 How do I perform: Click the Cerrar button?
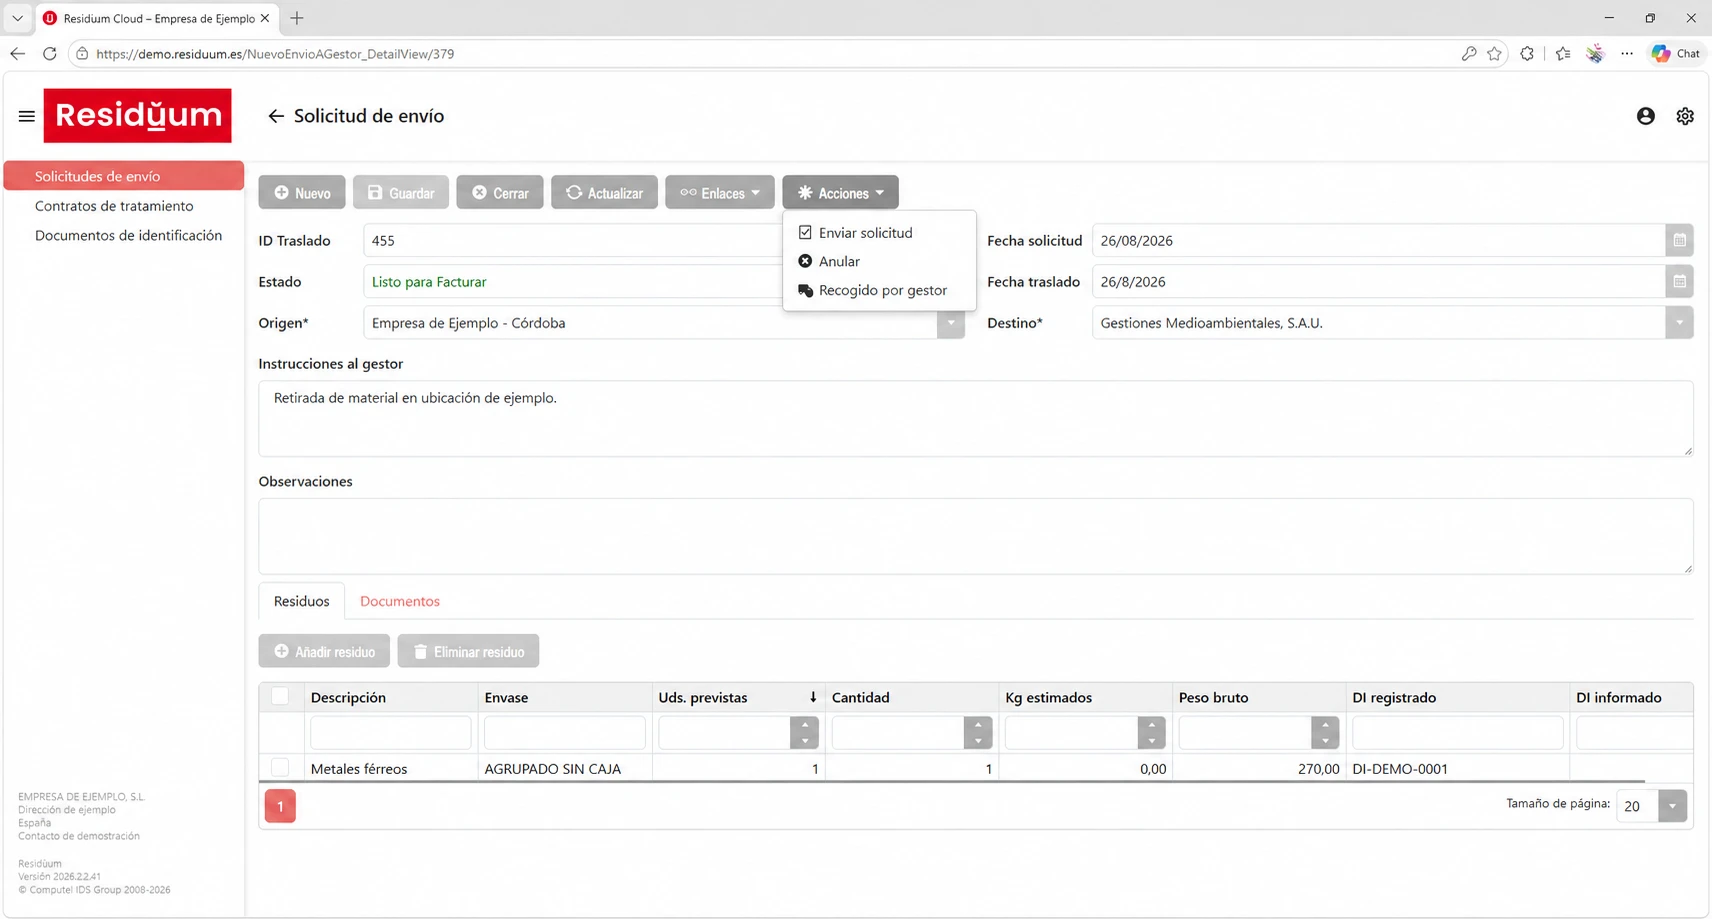tap(500, 193)
